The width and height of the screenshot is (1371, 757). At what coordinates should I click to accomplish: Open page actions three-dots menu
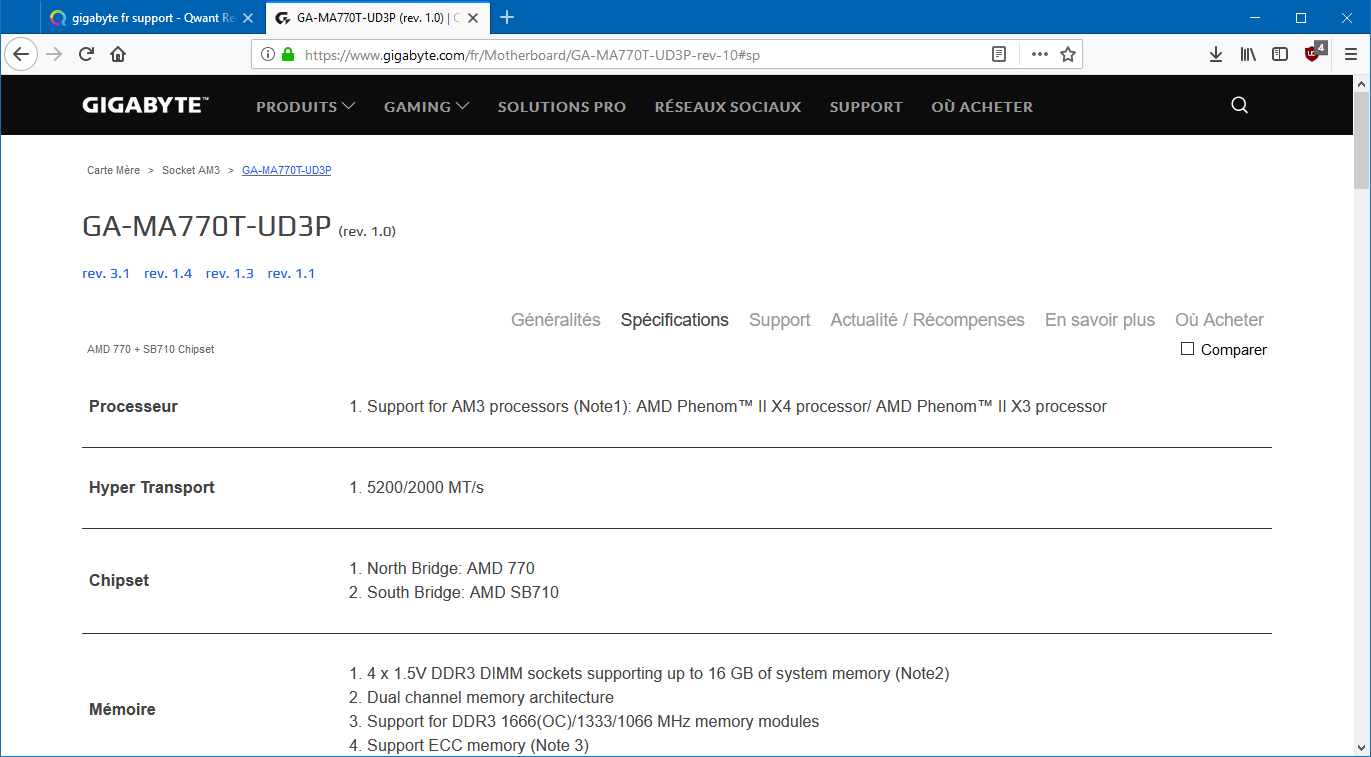coord(1040,55)
